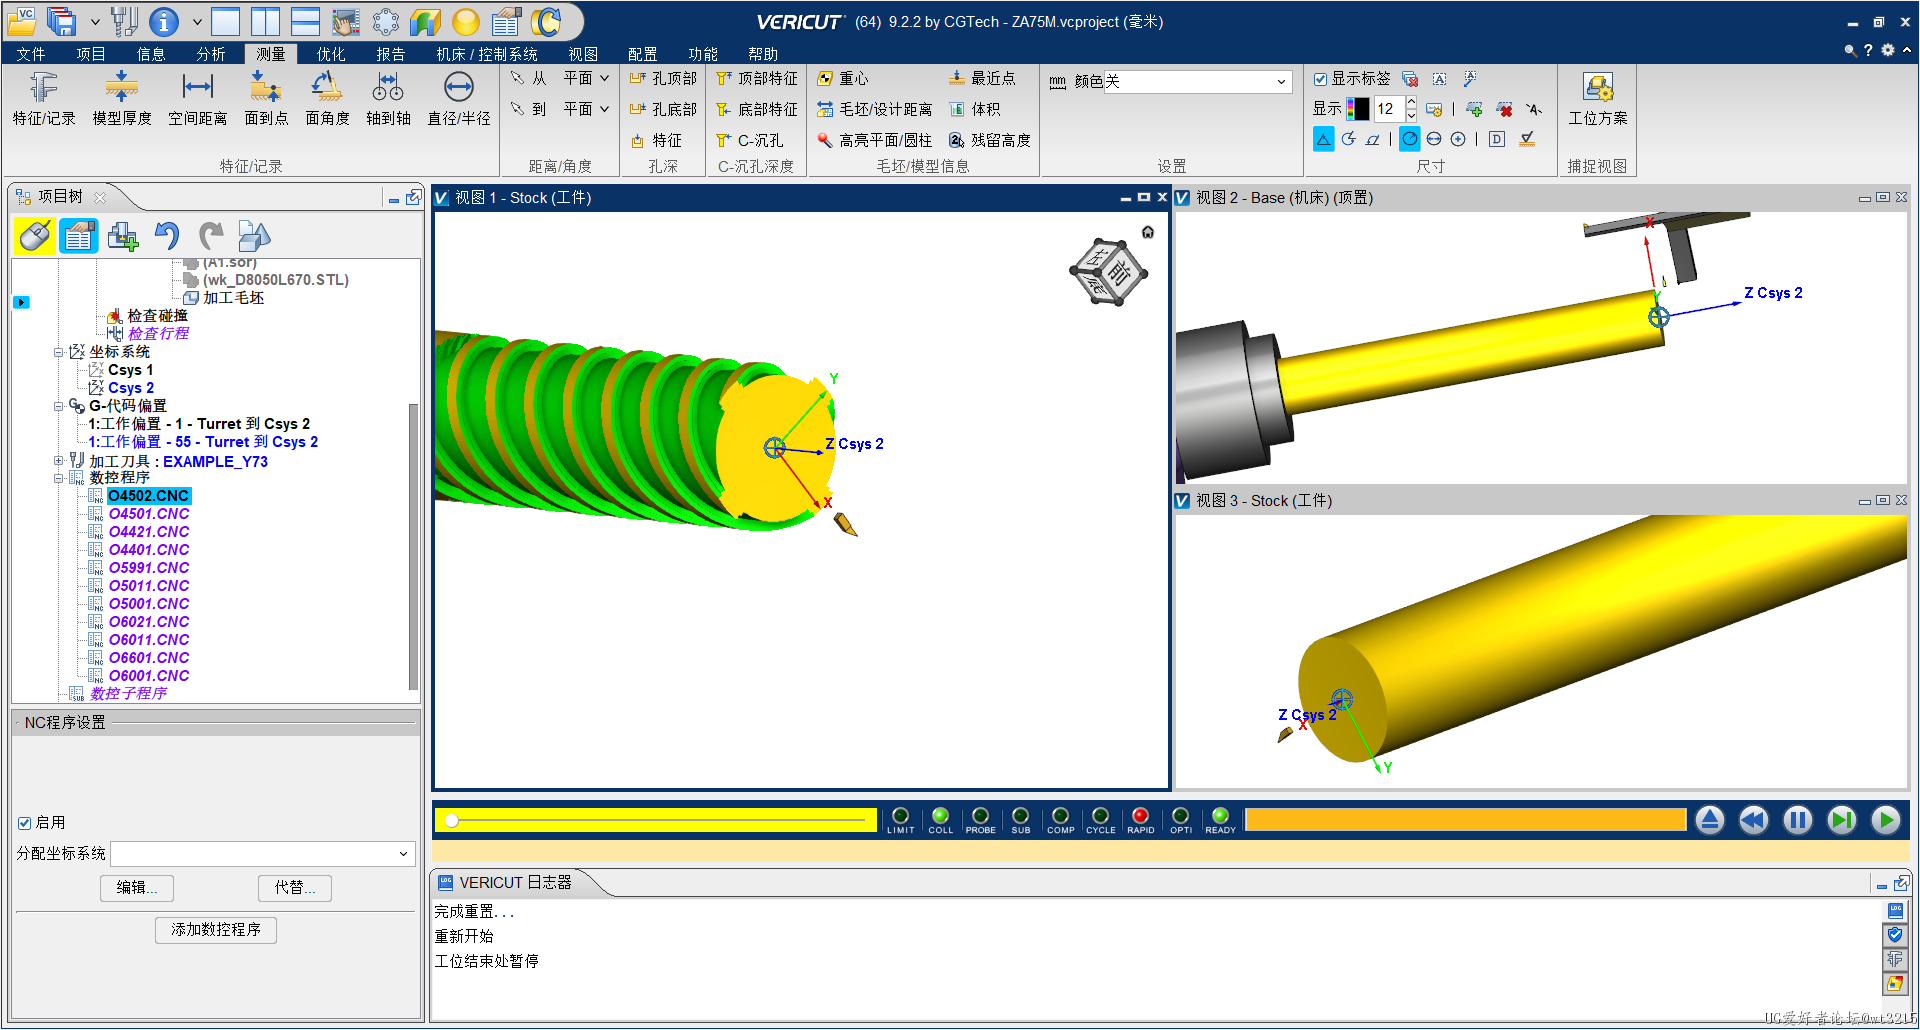Click the yellow sphere icon in title toolbar

coord(465,20)
